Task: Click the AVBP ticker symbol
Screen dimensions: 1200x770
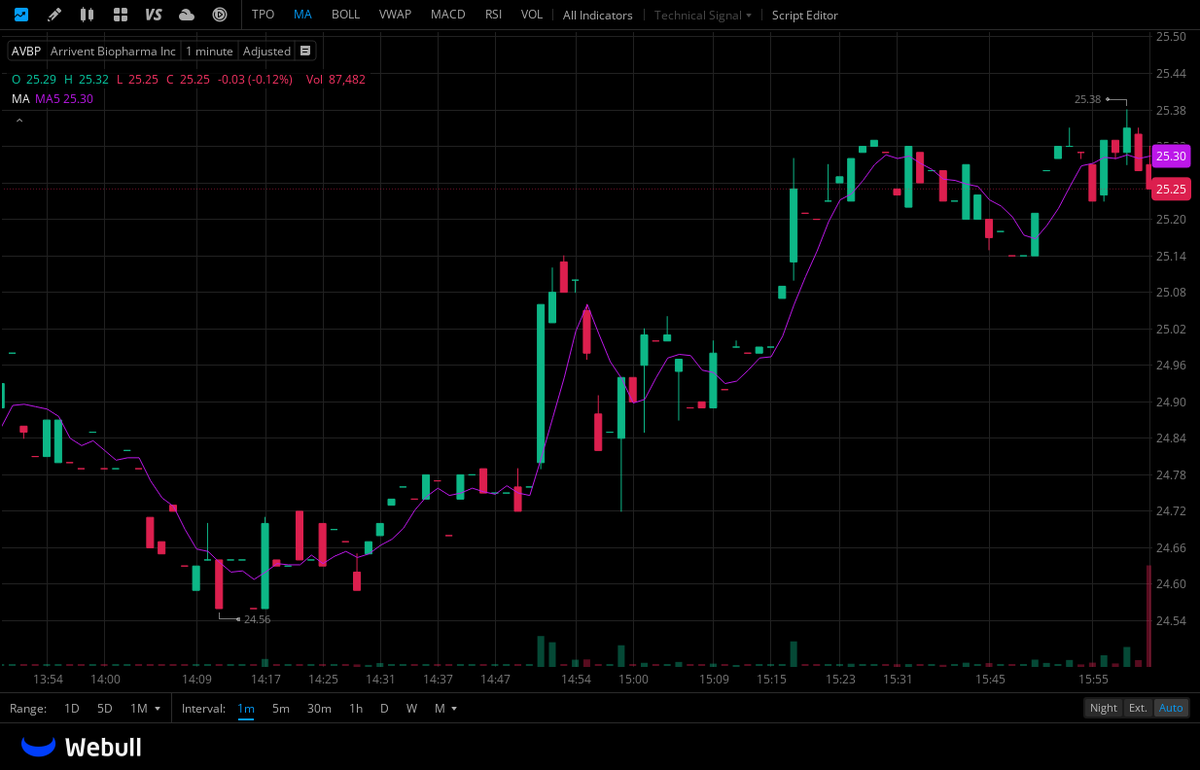Action: click(27, 51)
